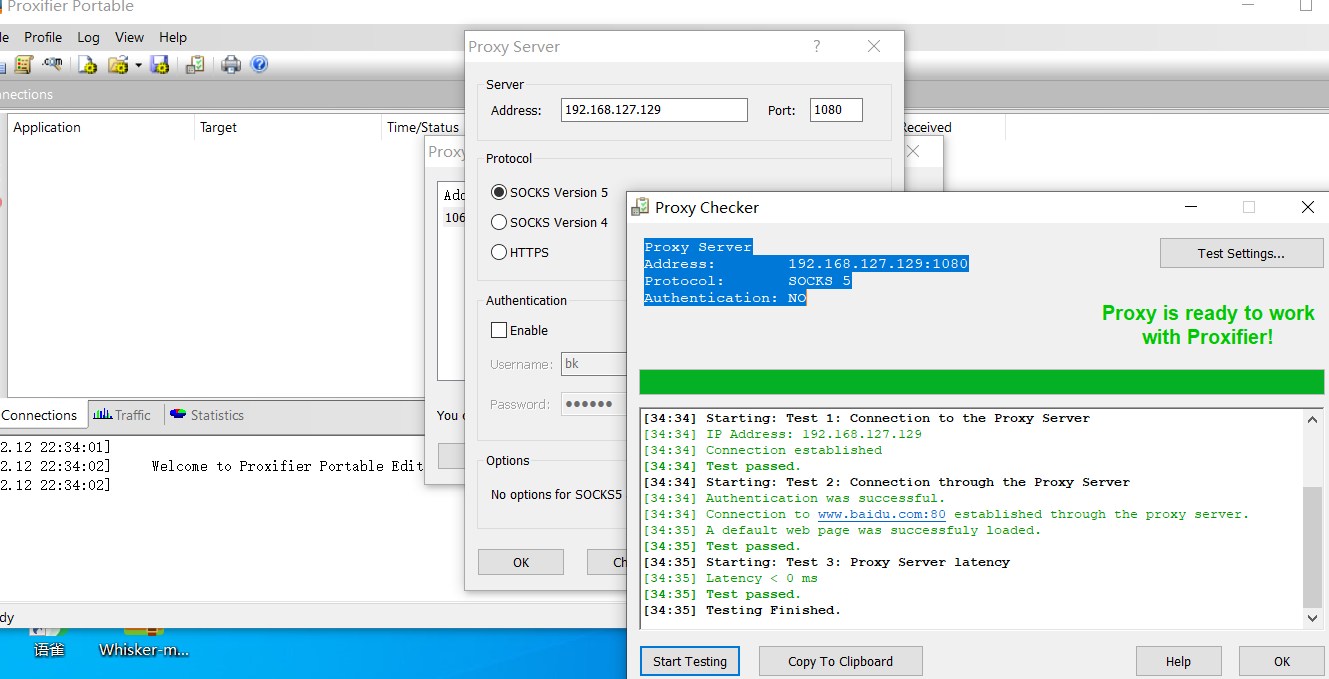
Task: Switch to the Traffic tab
Action: tap(121, 415)
